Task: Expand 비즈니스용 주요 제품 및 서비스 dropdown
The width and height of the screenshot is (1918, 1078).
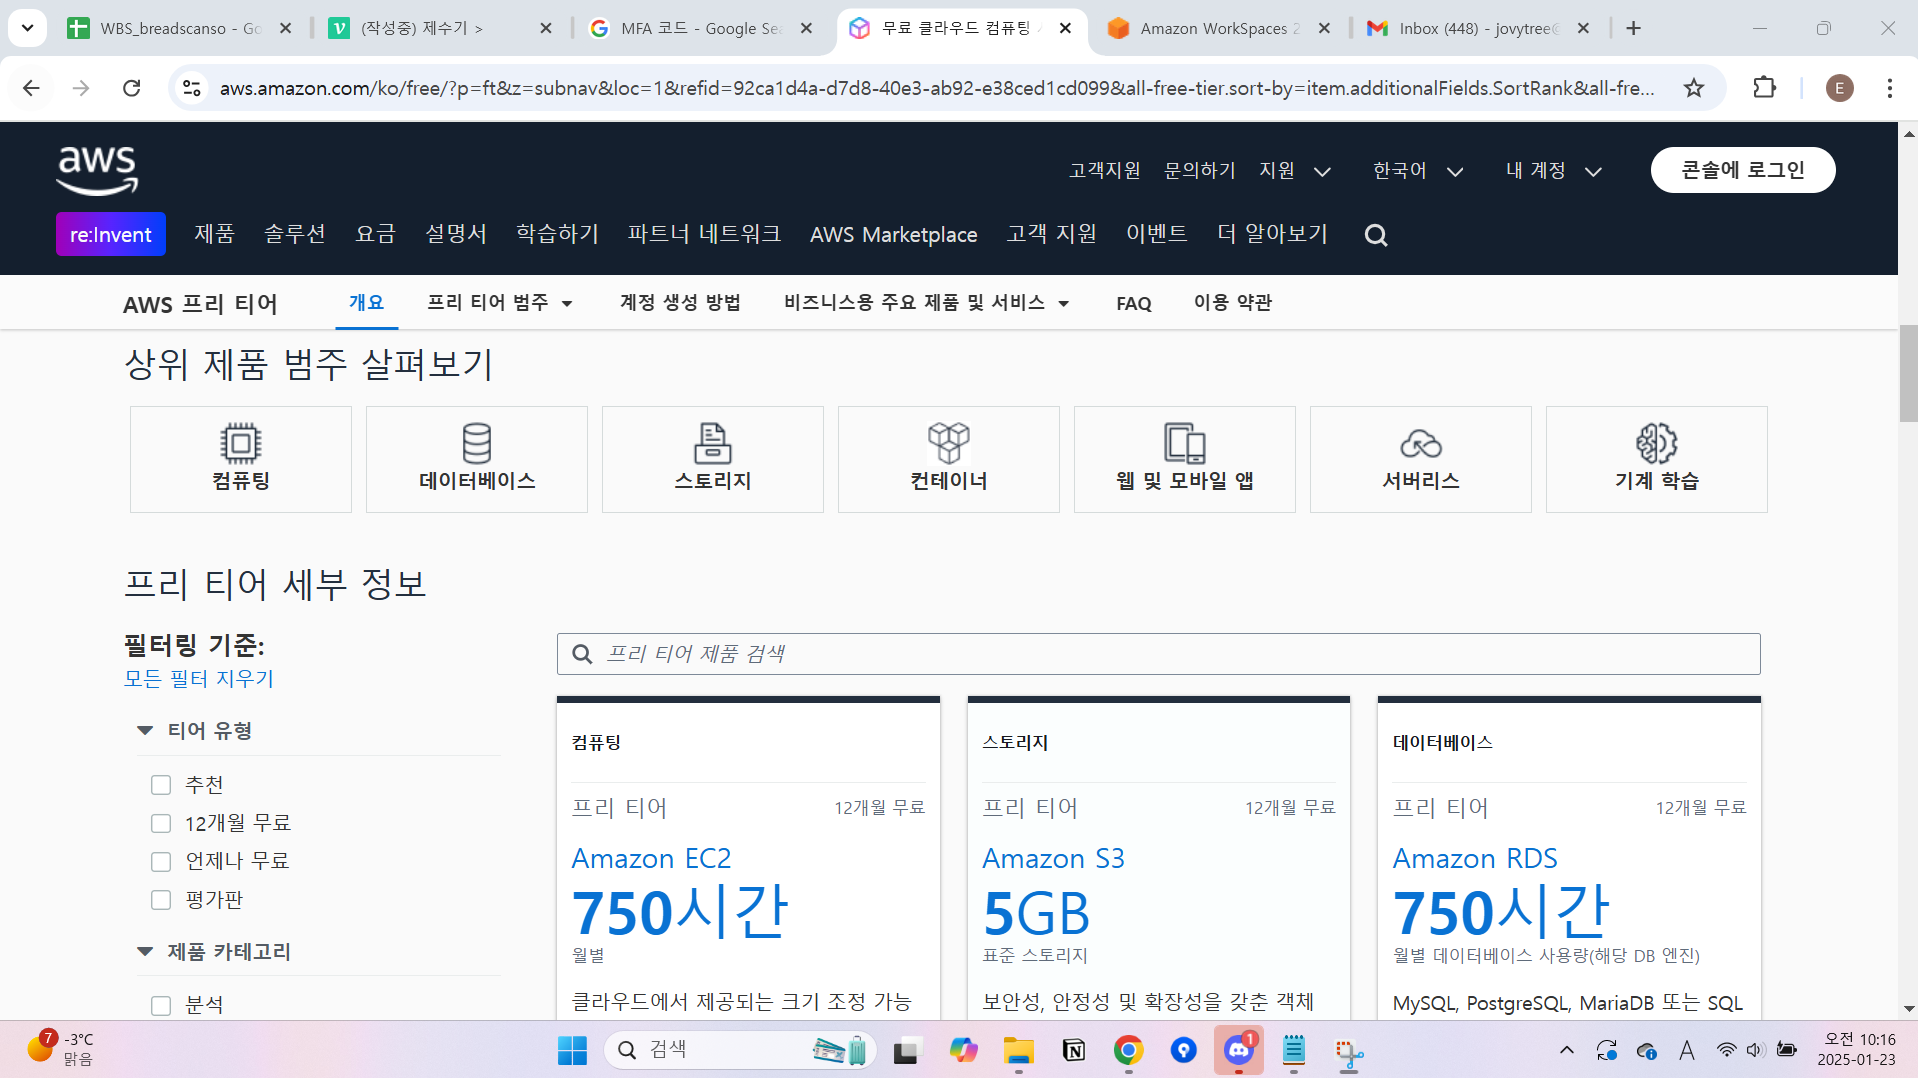Action: (926, 303)
